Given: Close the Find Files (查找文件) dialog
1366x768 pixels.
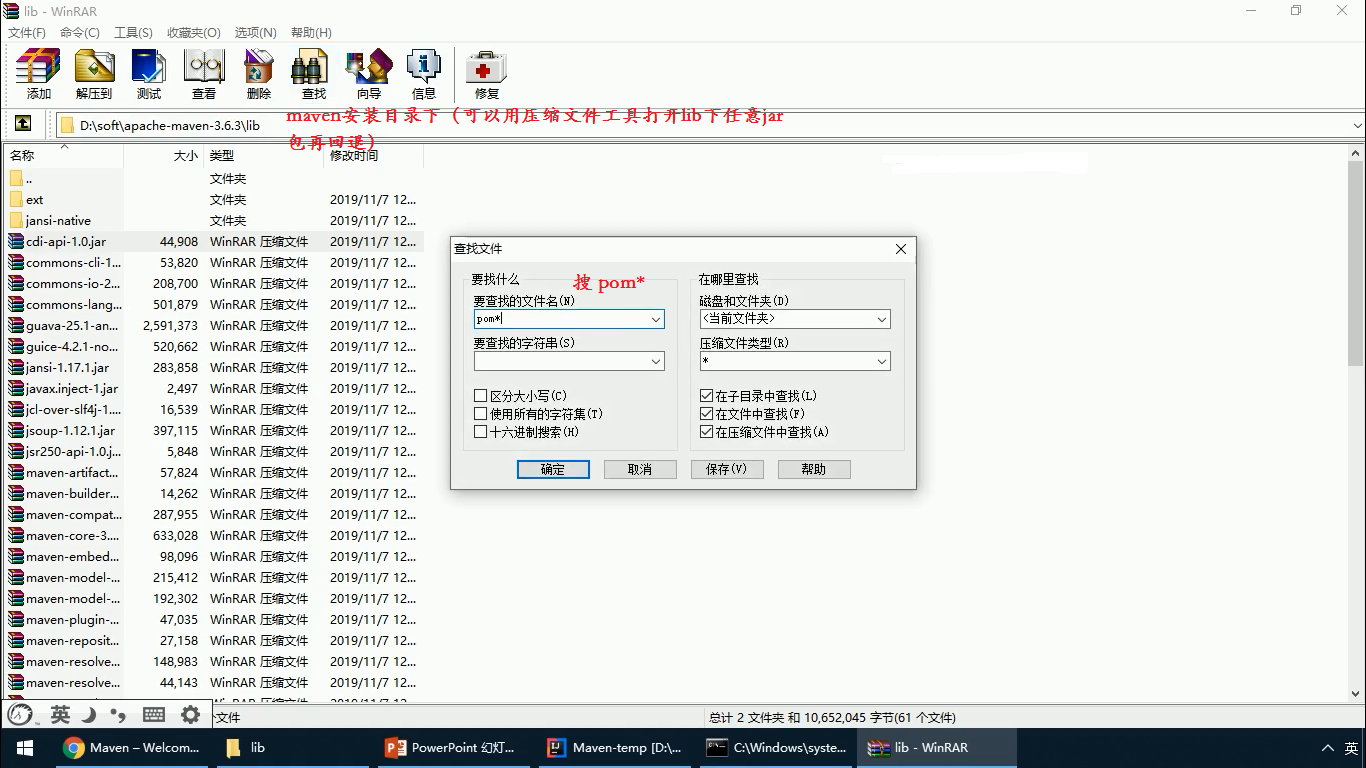Looking at the screenshot, I should (900, 249).
